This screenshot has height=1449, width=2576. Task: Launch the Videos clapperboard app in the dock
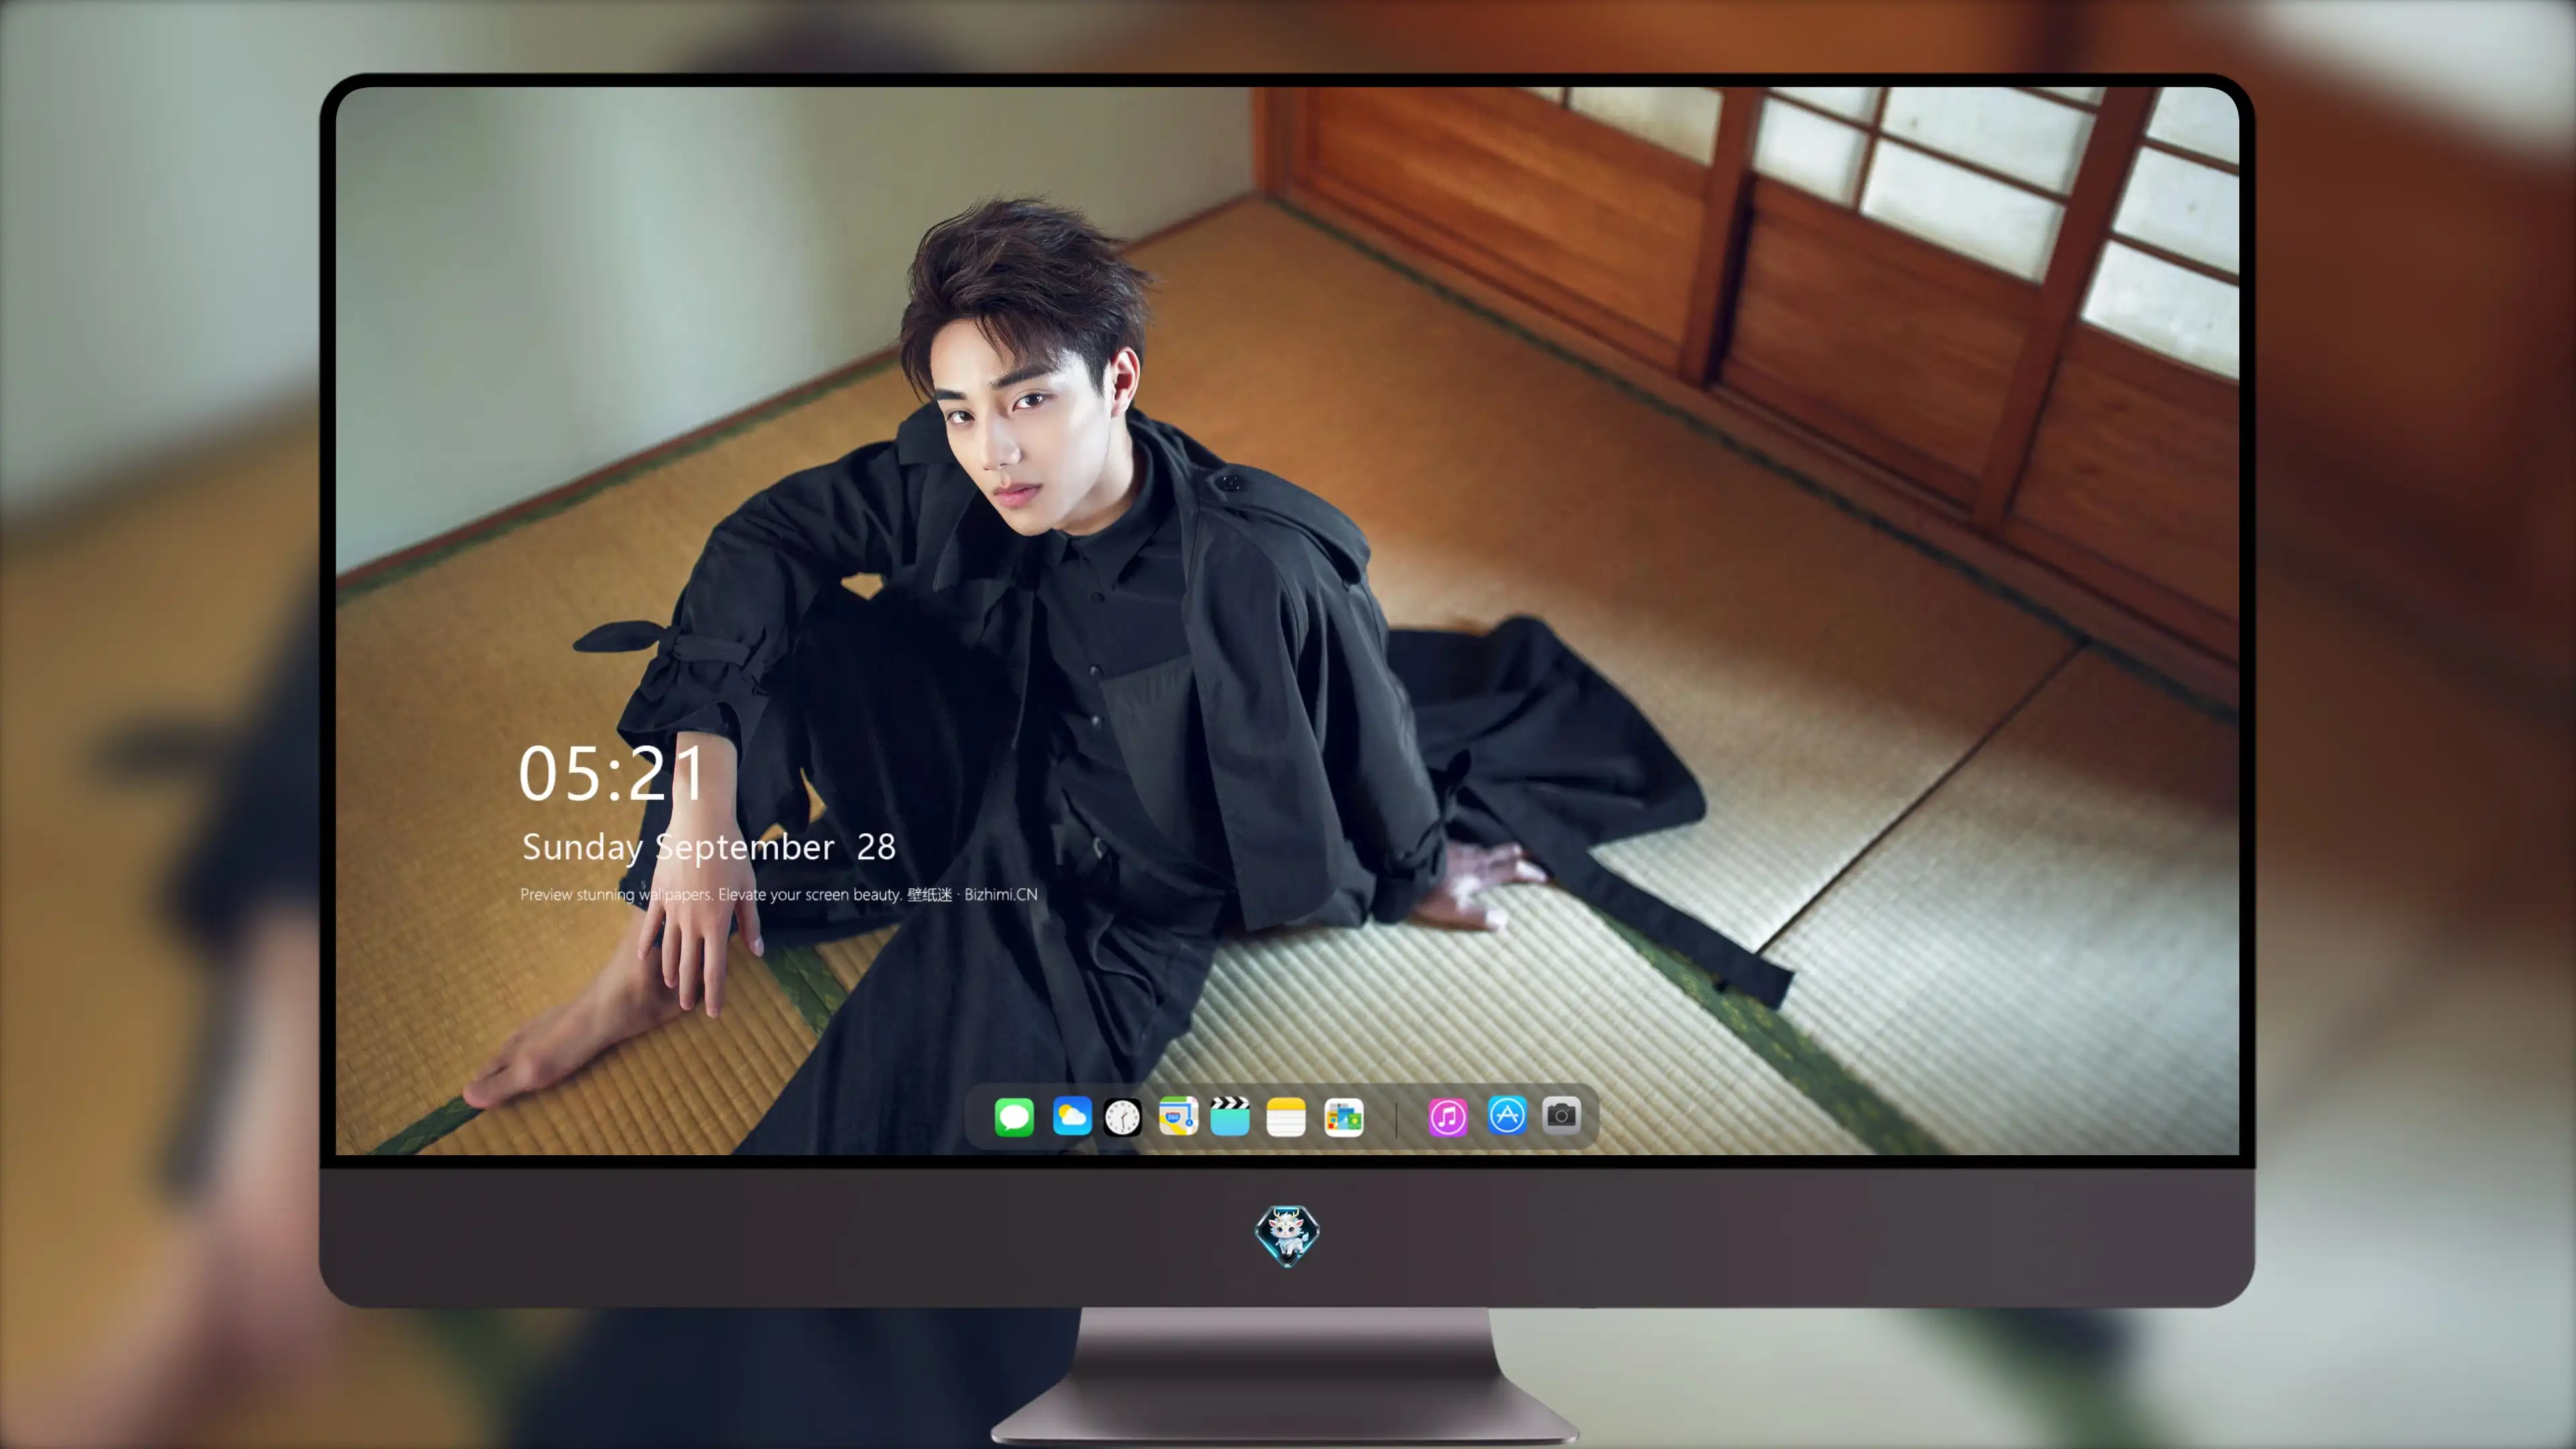[x=1230, y=1116]
